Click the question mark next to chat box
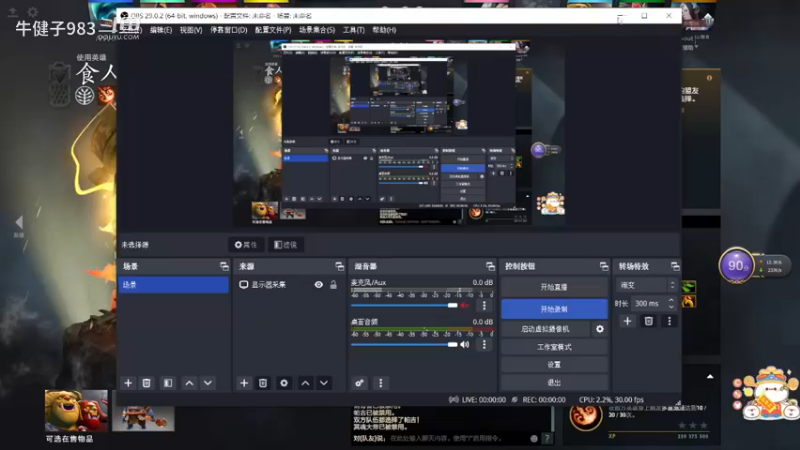The image size is (800, 450). (547, 438)
